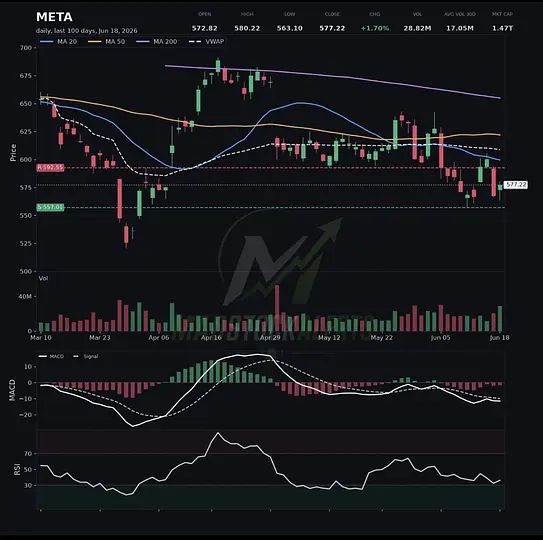Click the 650 price axis tick
543x540 pixels.
pyautogui.click(x=26, y=104)
